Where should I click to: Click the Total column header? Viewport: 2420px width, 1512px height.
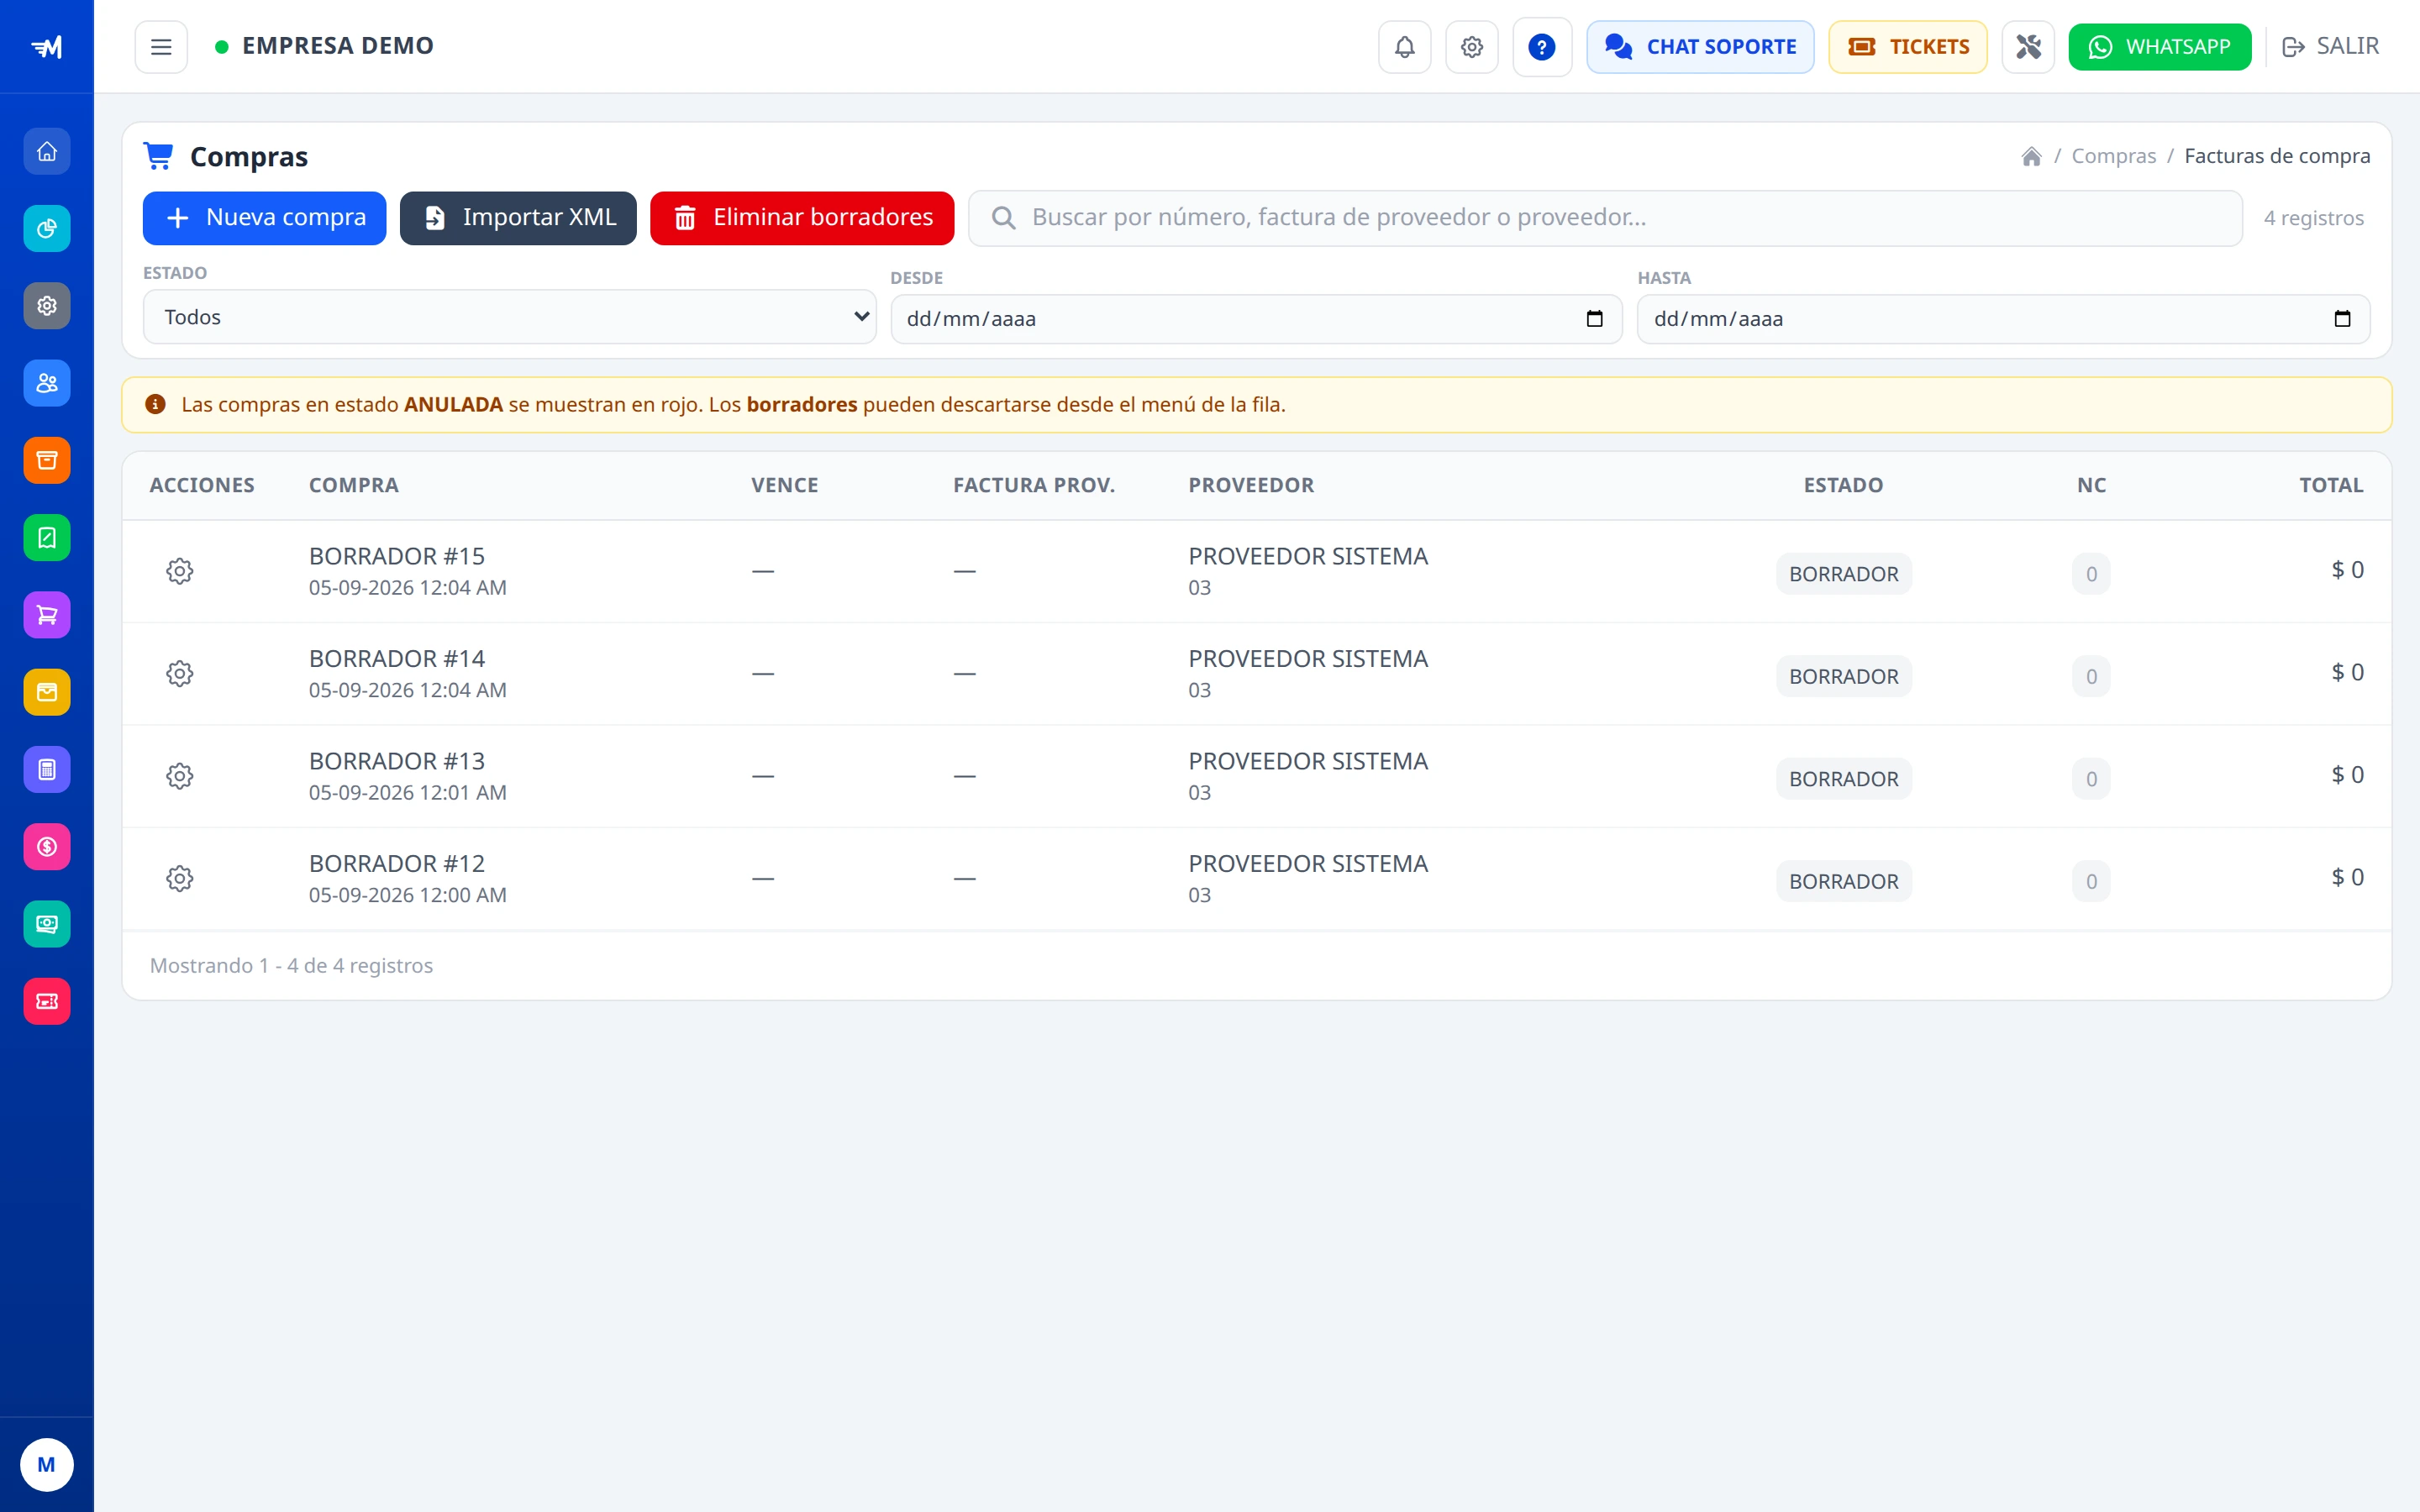coord(2331,485)
